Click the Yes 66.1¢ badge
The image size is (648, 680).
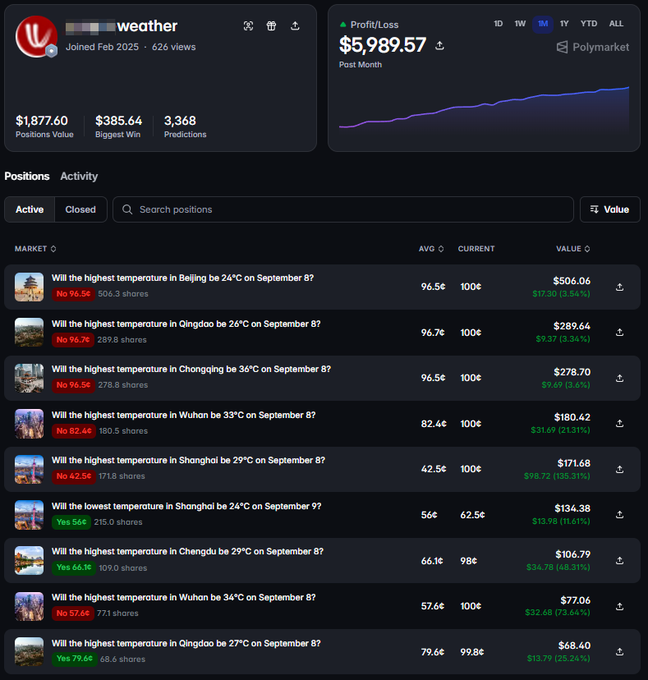click(x=74, y=567)
